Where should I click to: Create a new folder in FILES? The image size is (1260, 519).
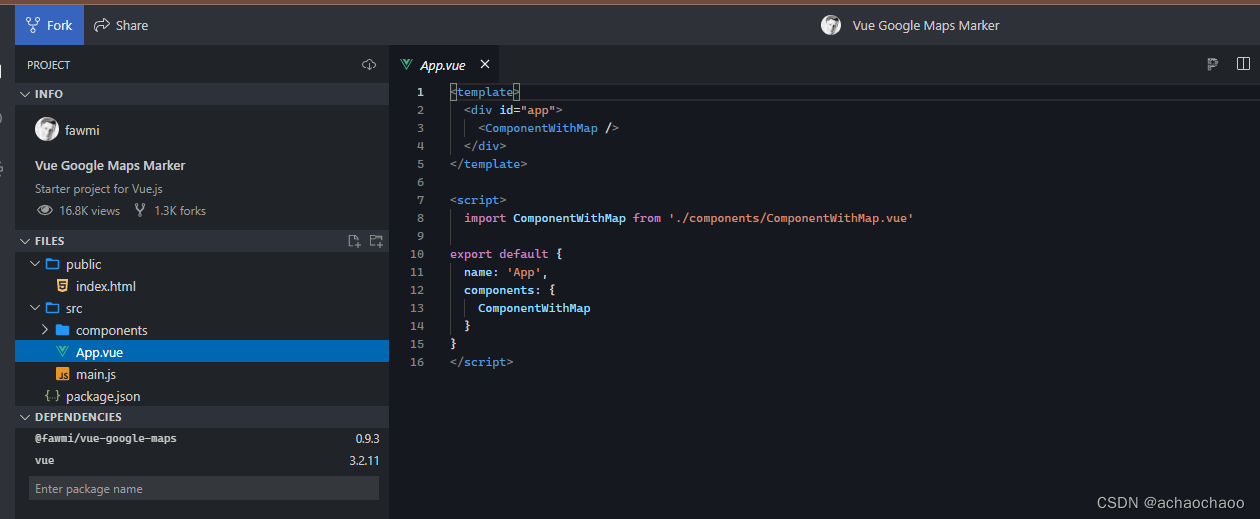[x=376, y=241]
